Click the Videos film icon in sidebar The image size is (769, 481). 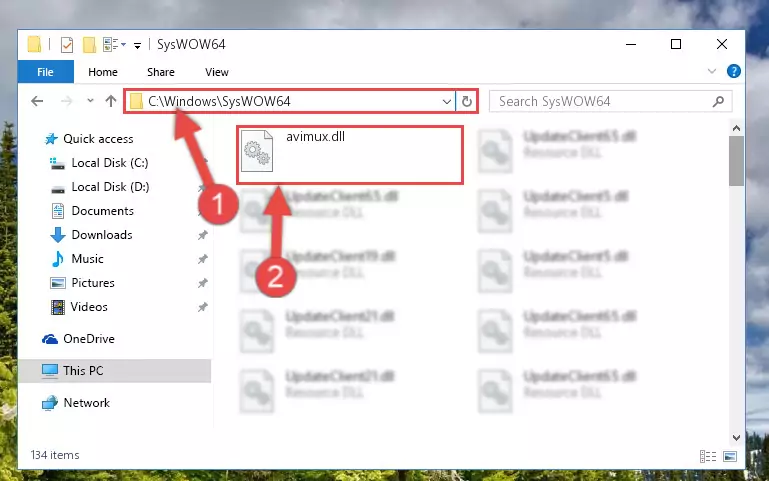pyautogui.click(x=58, y=307)
